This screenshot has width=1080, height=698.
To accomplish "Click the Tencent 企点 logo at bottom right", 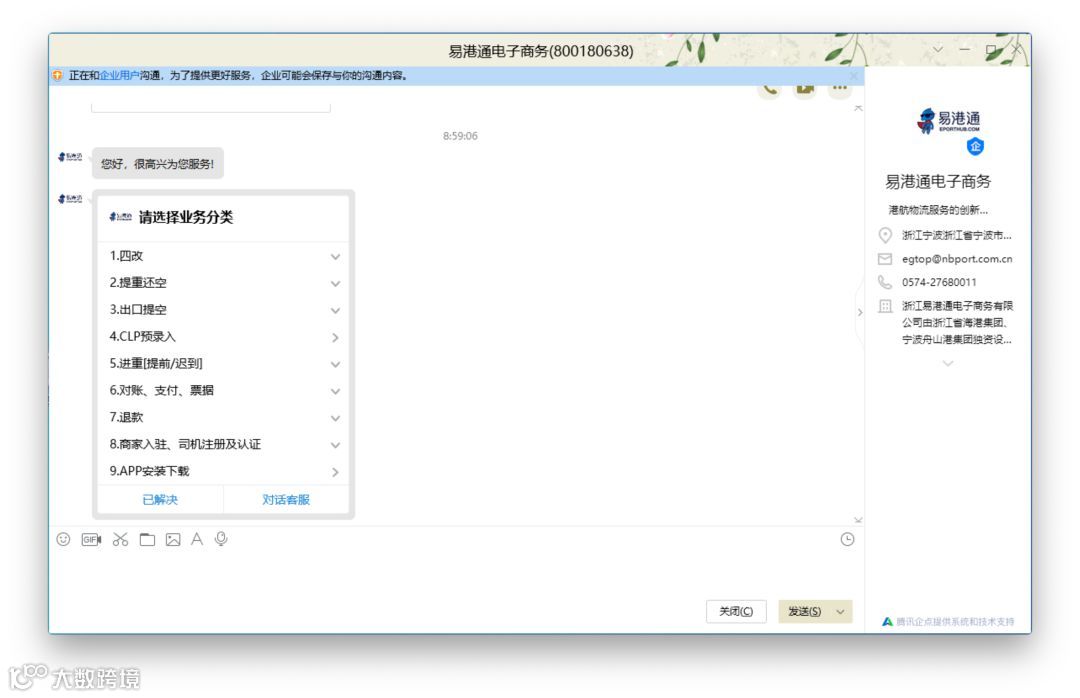I will [887, 622].
